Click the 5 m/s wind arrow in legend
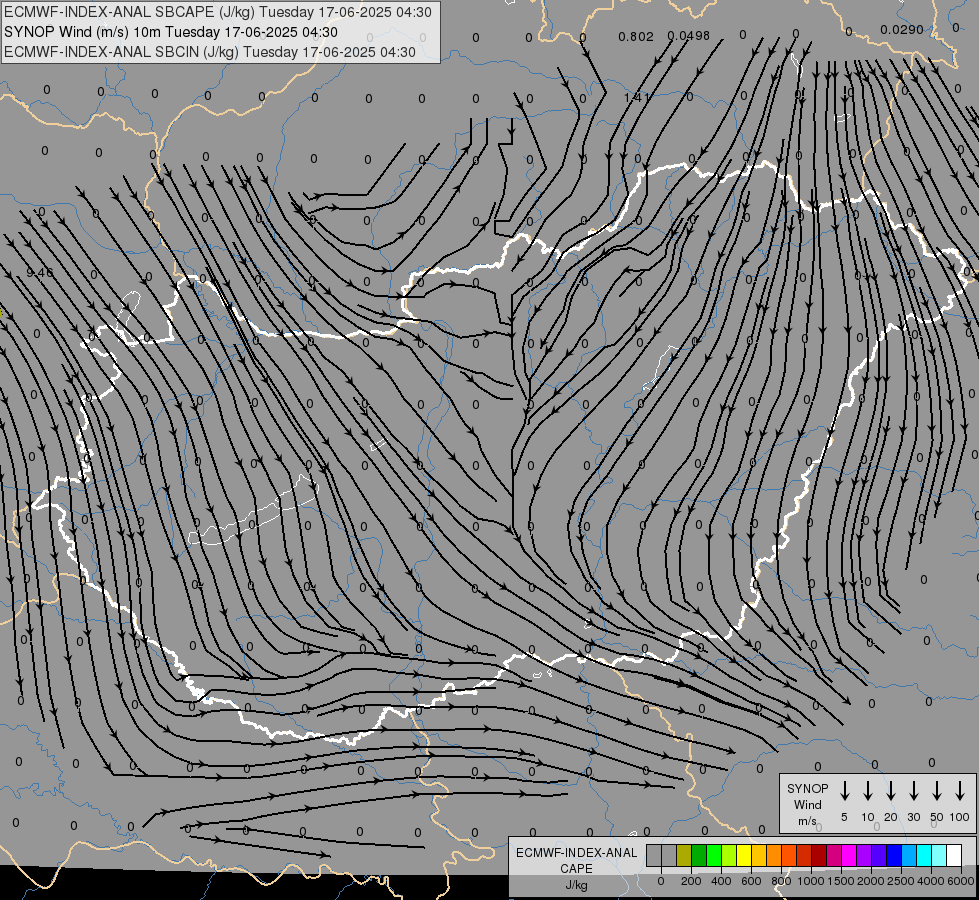979x900 pixels. 844,791
